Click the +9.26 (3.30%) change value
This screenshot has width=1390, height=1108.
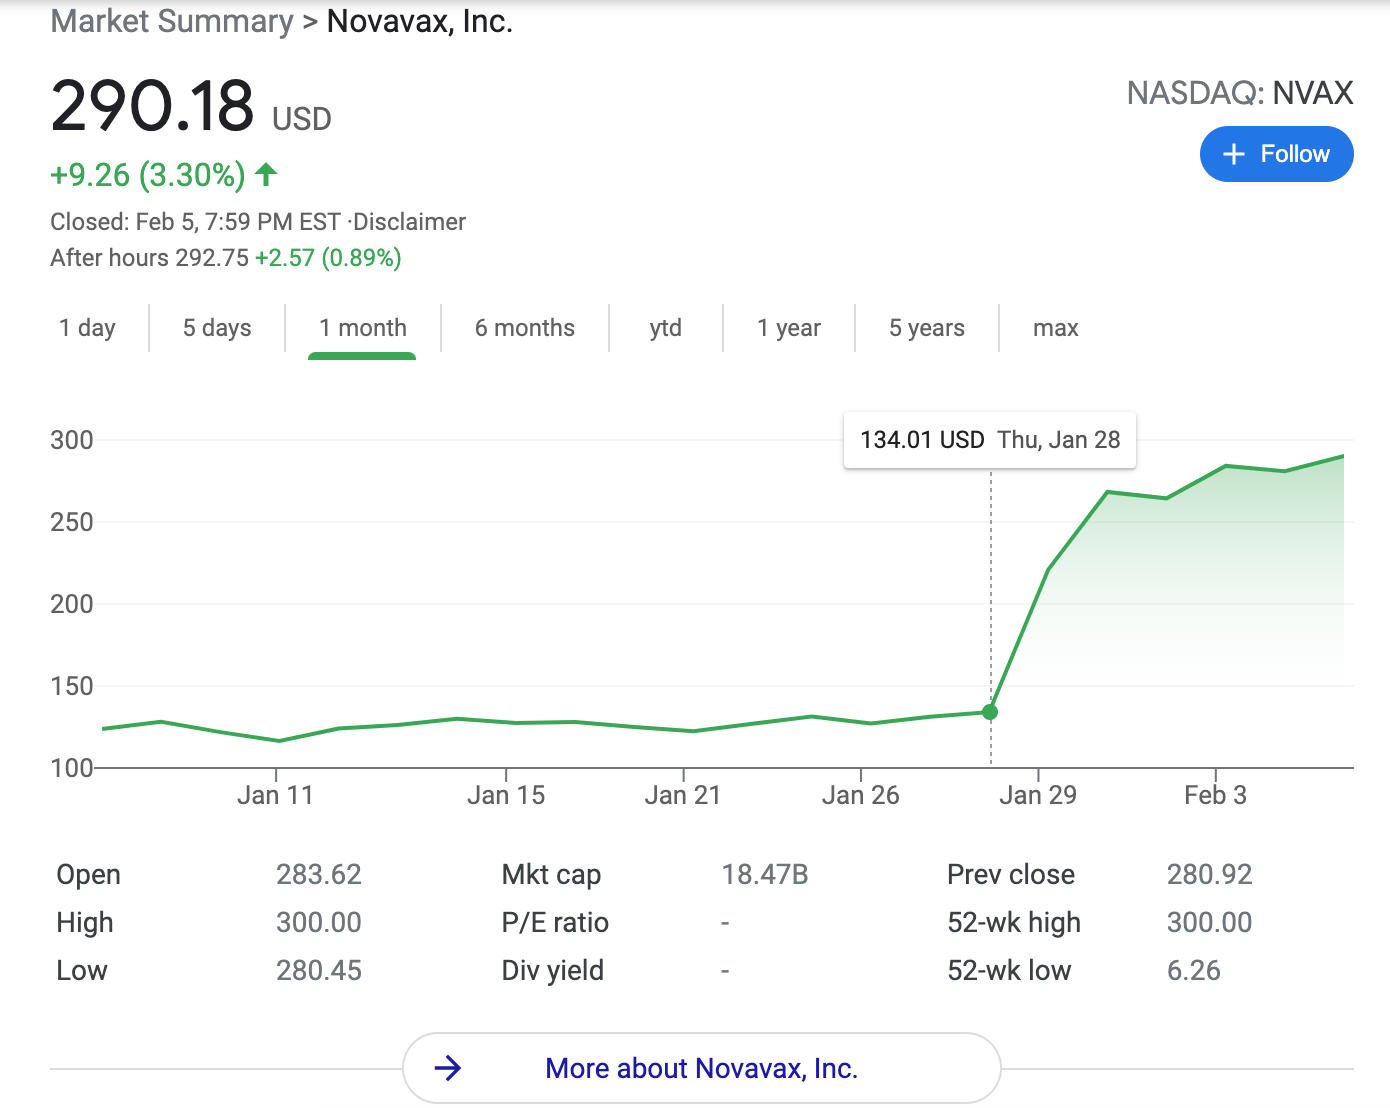(x=148, y=175)
